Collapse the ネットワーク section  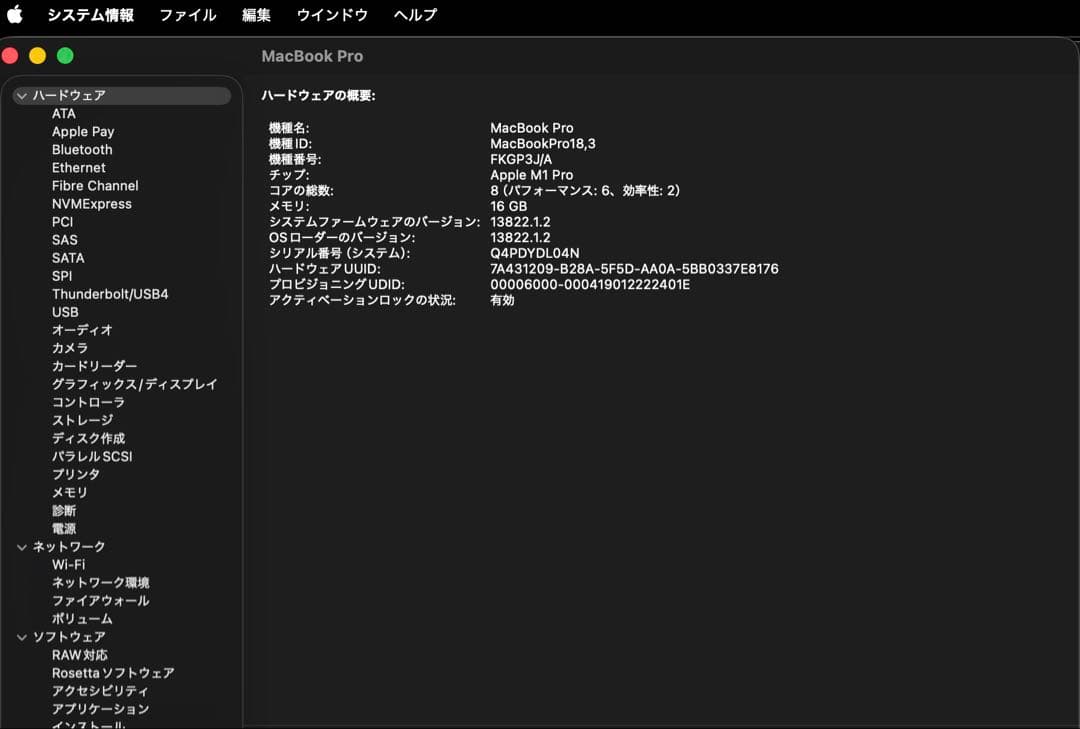pos(22,546)
